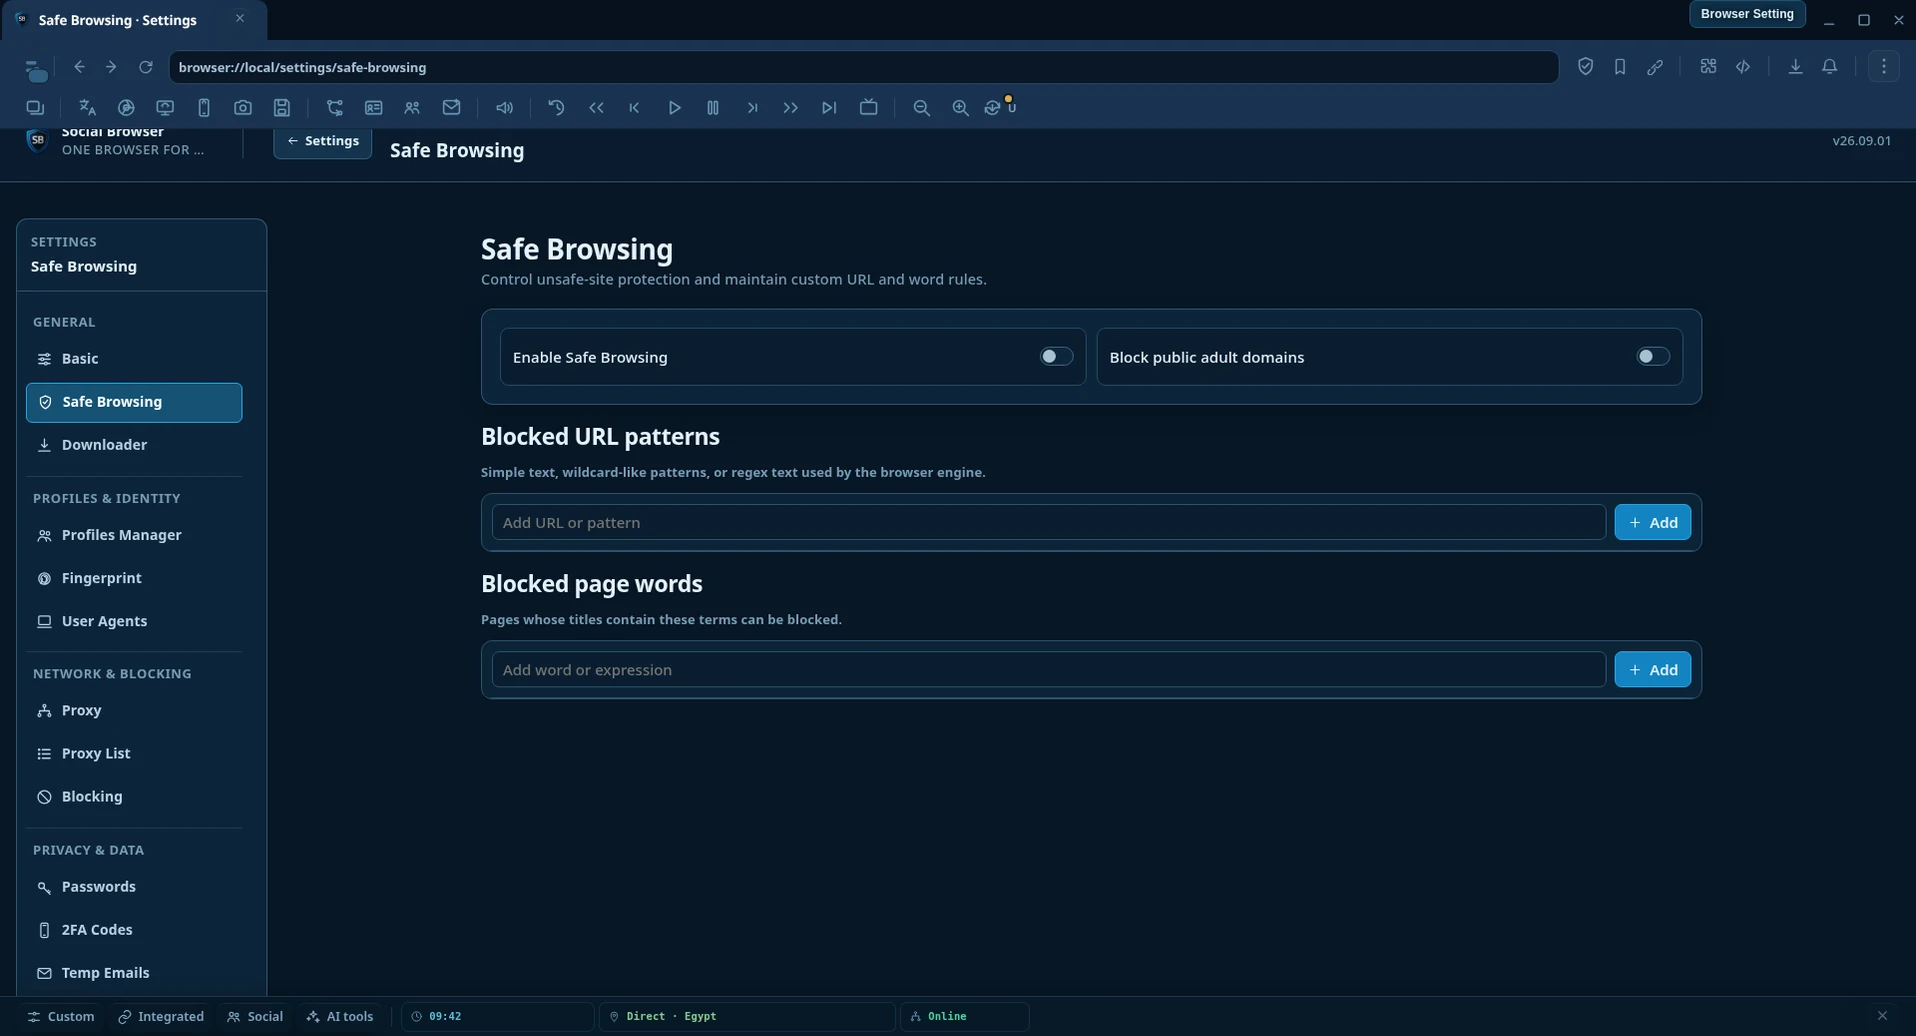Click the Custom tab in the bottom bar
Viewport: 1916px width, 1036px height.
pos(61,1016)
